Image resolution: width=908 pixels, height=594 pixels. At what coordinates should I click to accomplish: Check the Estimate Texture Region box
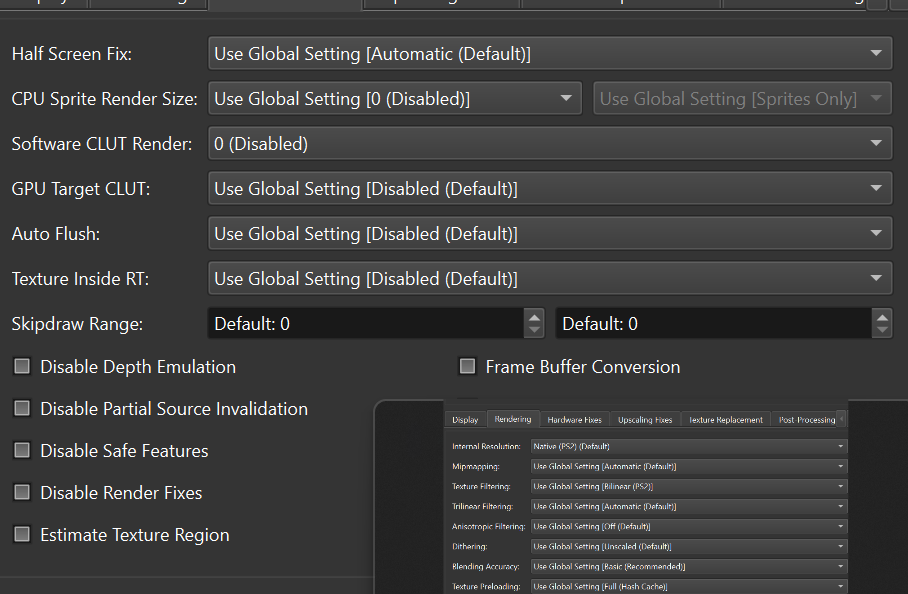coord(22,535)
